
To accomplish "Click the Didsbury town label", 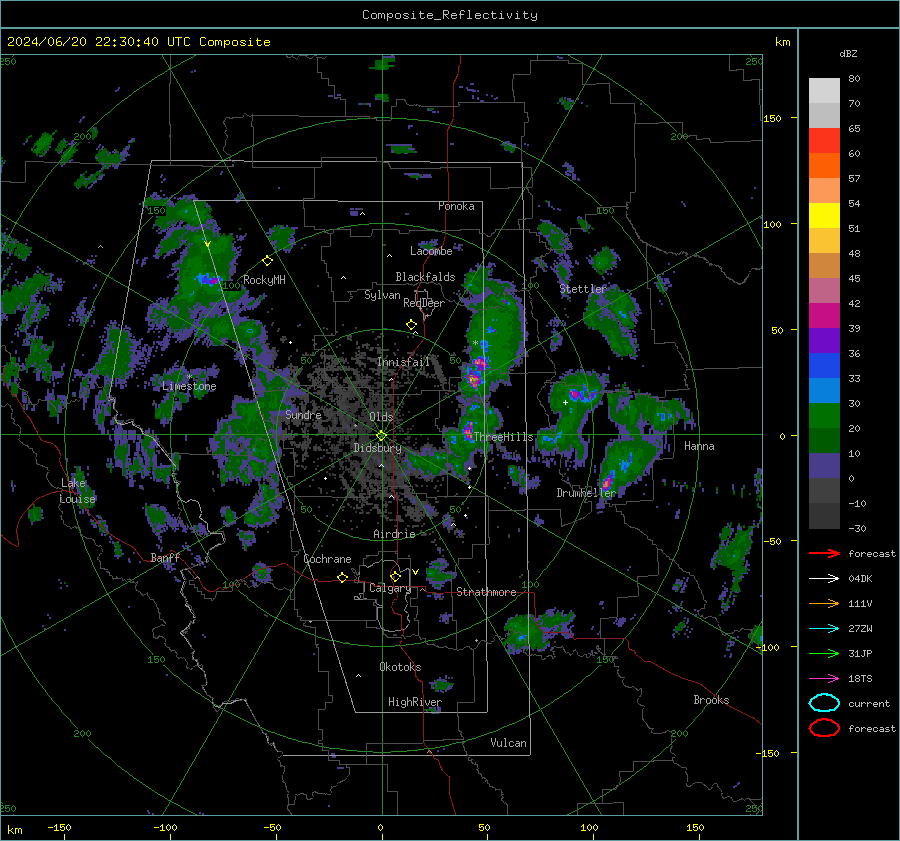I will coord(377,448).
